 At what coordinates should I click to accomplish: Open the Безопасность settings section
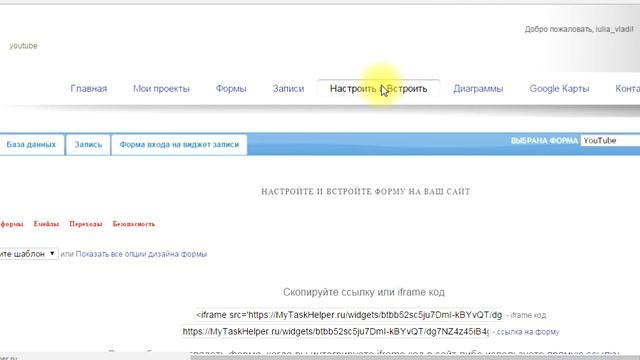coord(134,224)
